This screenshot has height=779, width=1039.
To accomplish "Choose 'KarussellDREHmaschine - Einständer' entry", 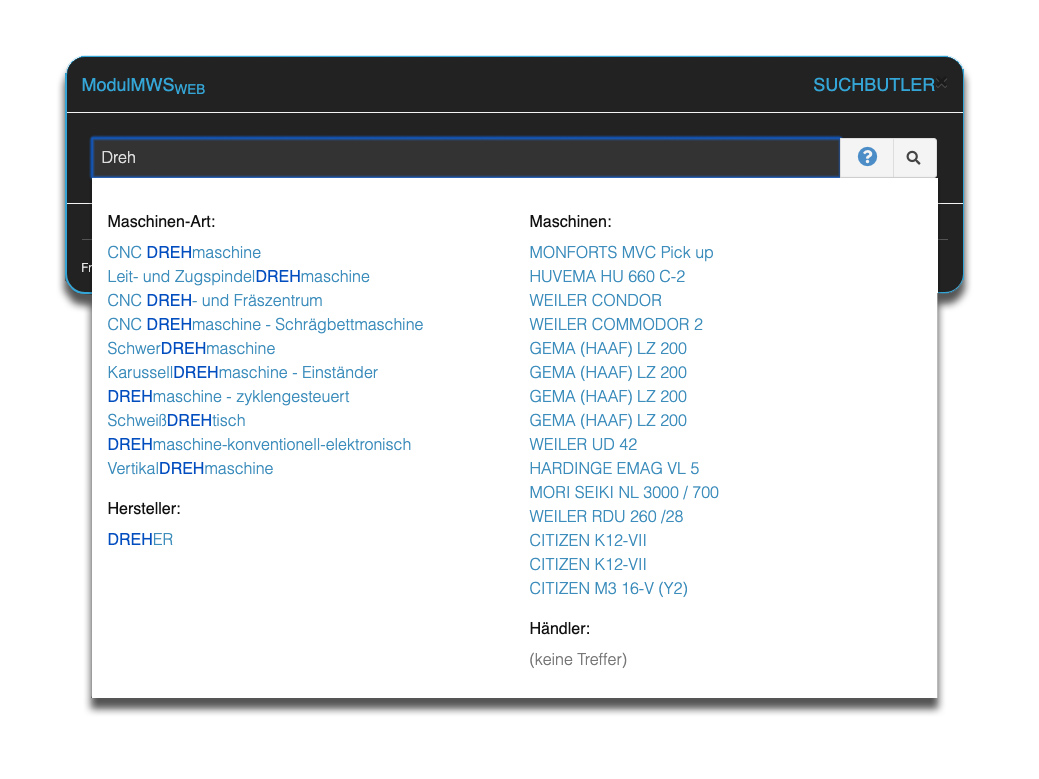I will click(x=242, y=372).
